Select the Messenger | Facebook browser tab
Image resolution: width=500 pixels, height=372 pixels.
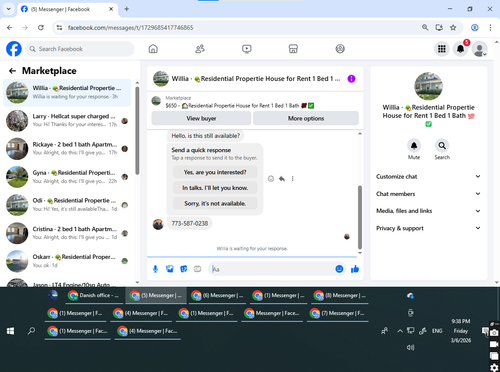point(67,9)
